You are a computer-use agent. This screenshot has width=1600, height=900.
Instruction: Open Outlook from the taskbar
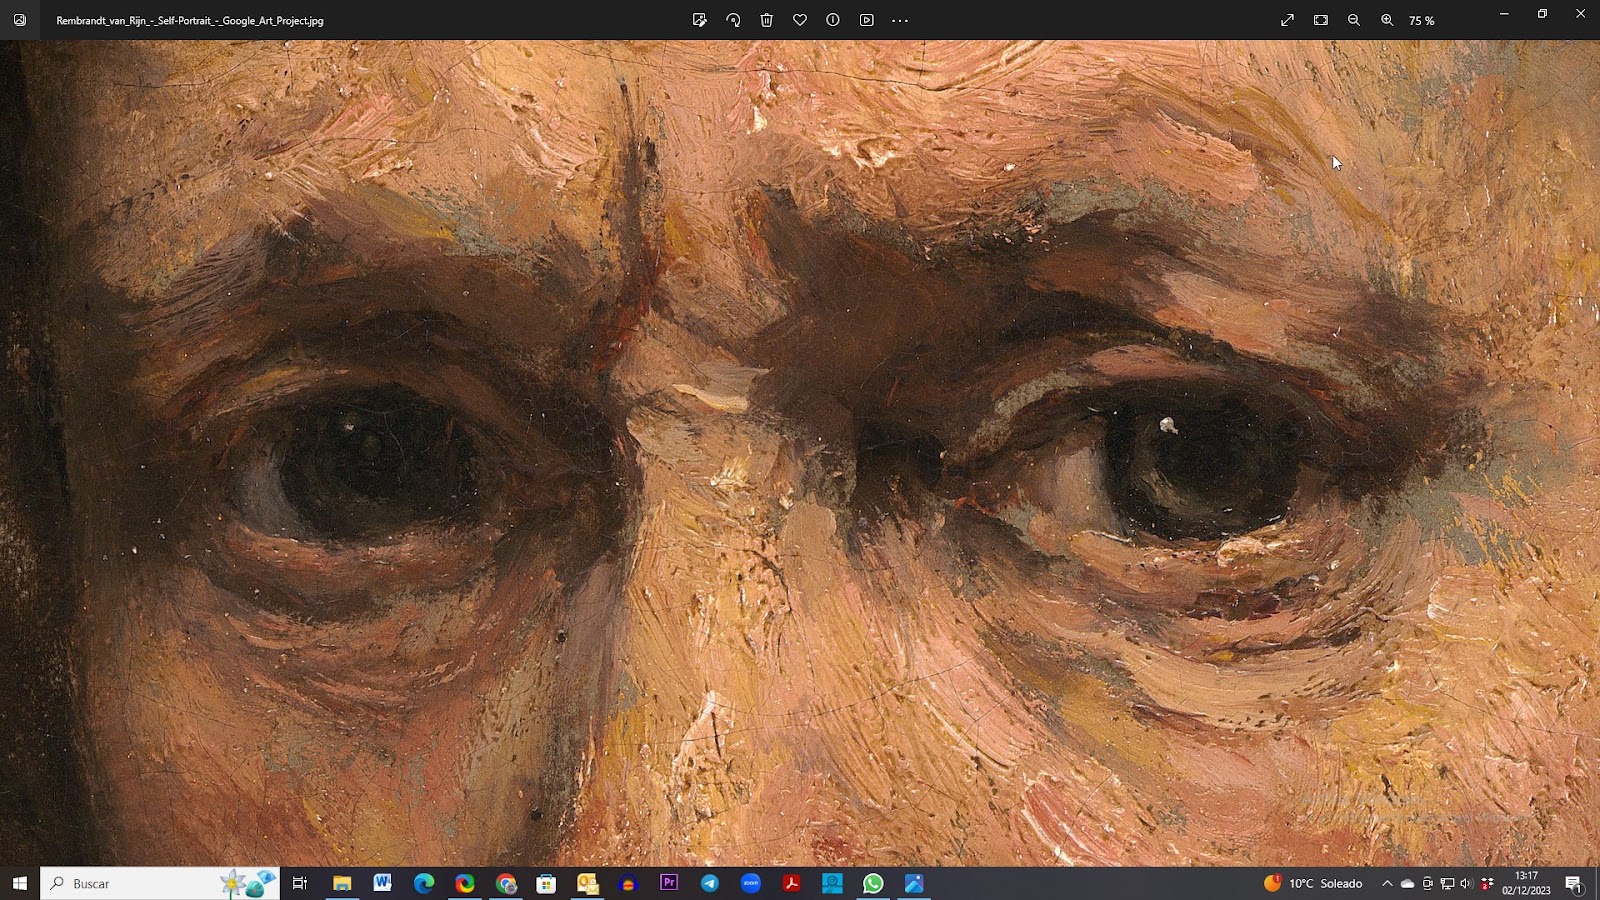pyautogui.click(x=587, y=883)
